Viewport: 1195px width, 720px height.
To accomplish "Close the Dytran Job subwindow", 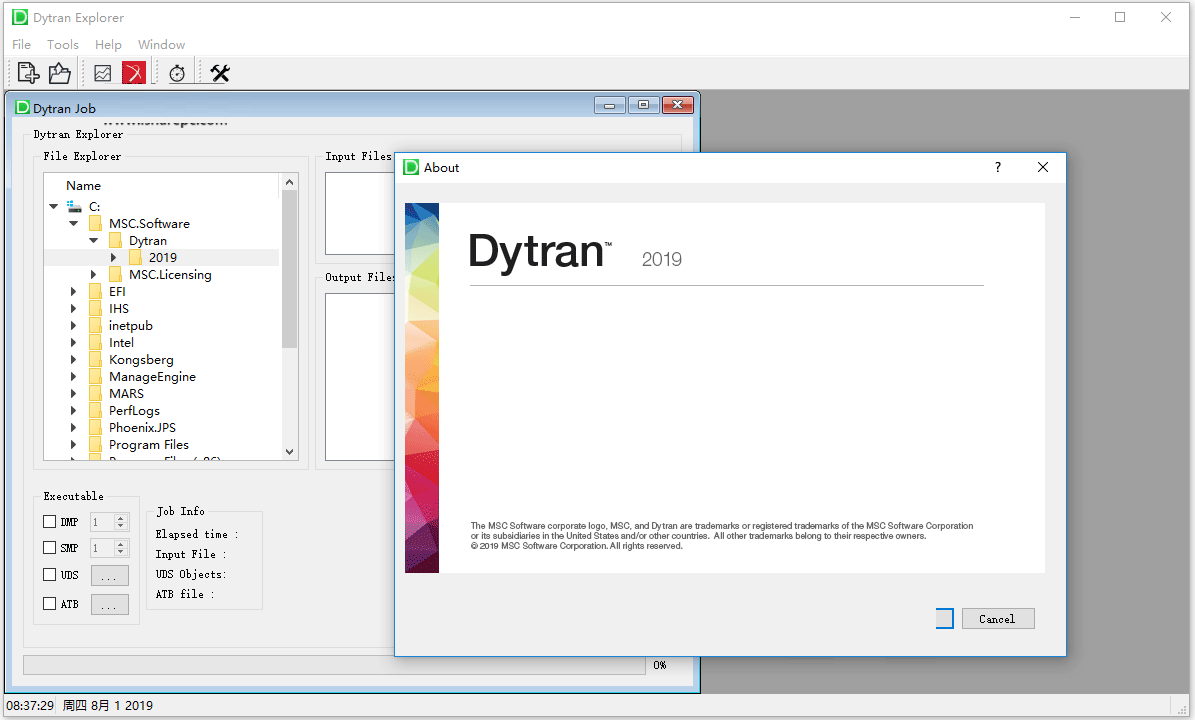I will [678, 105].
